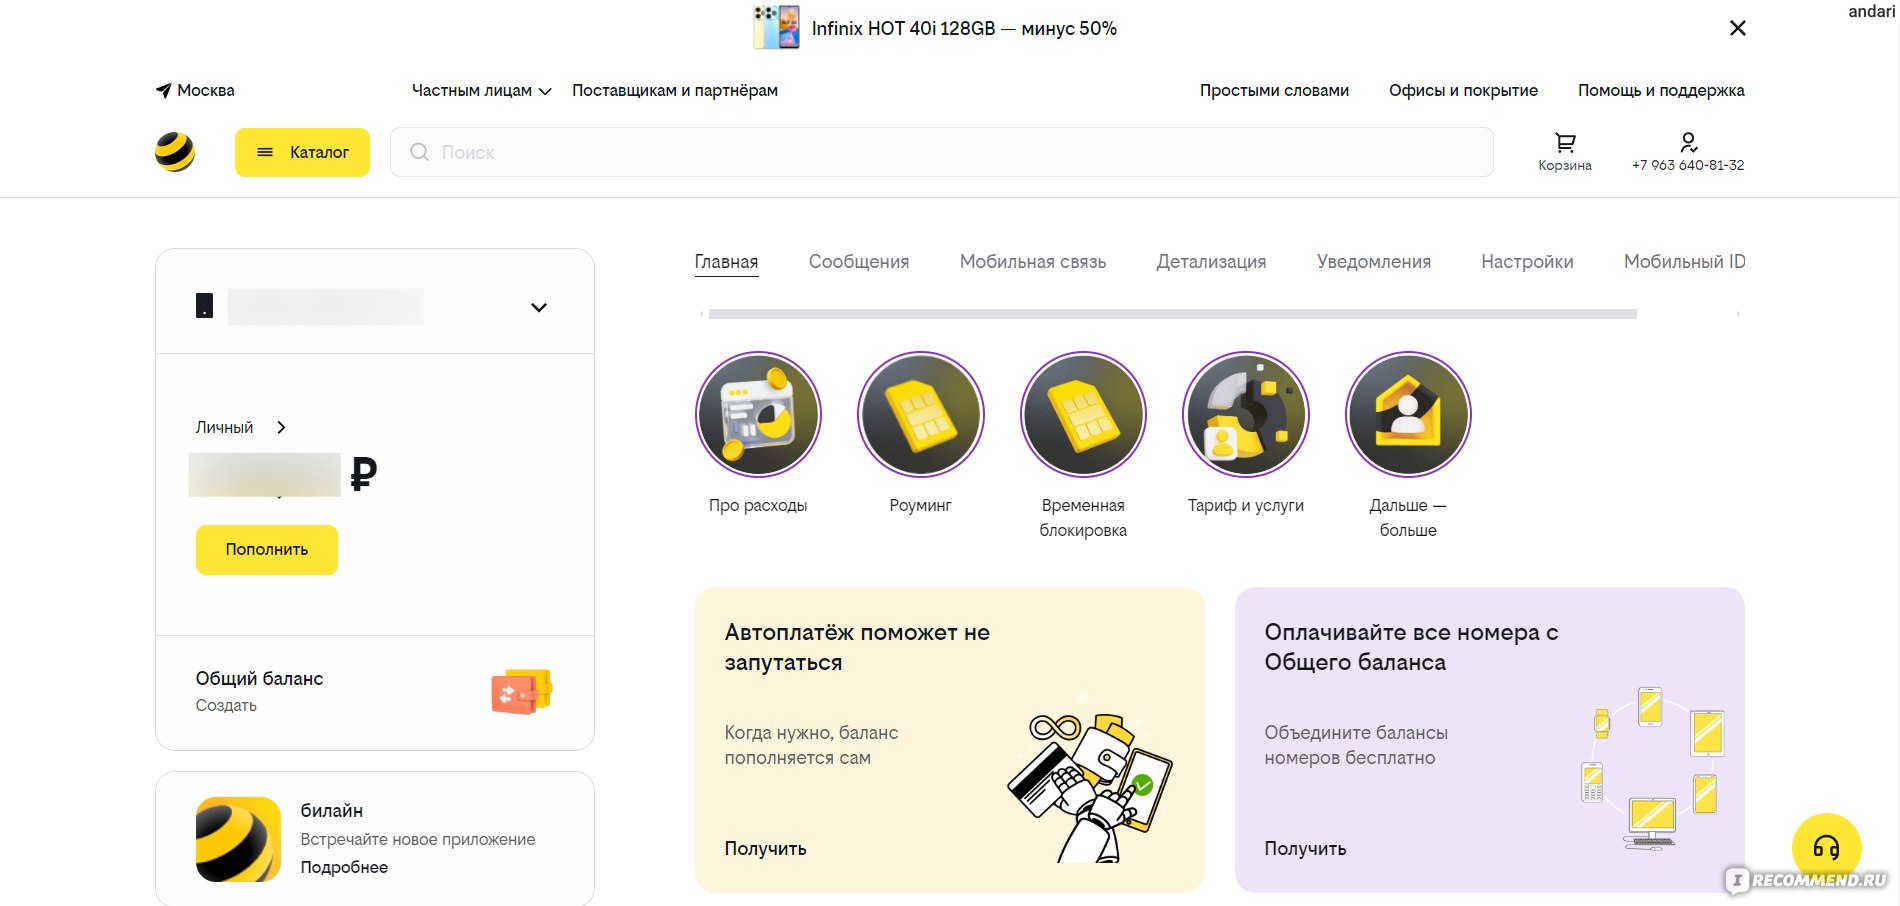Viewport: 1900px width, 906px height.
Task: Click the right arrow of the tab scrollbar
Action: 1738,314
